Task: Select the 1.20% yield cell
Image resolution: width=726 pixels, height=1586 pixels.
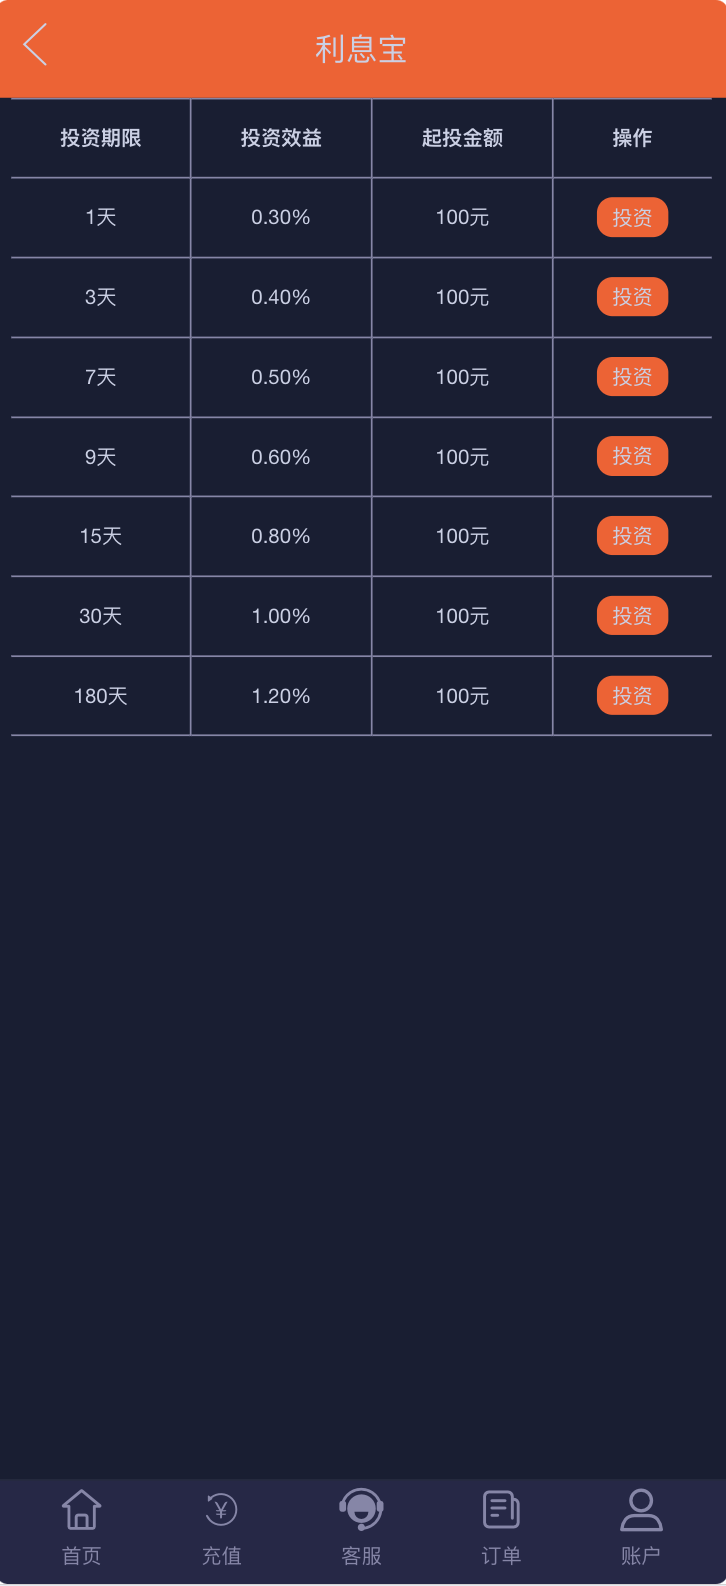Action: pyautogui.click(x=281, y=696)
